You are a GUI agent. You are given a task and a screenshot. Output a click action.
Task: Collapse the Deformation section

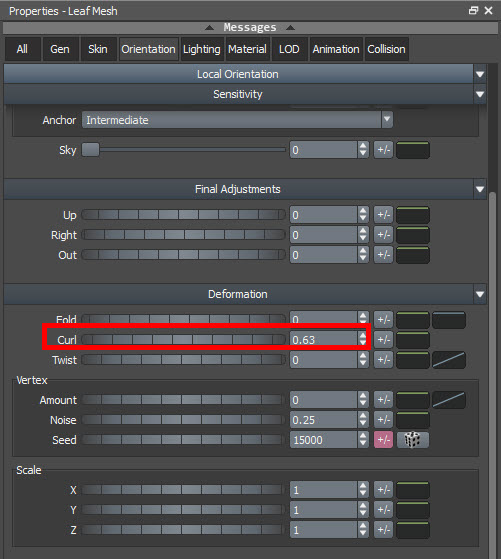(480, 294)
